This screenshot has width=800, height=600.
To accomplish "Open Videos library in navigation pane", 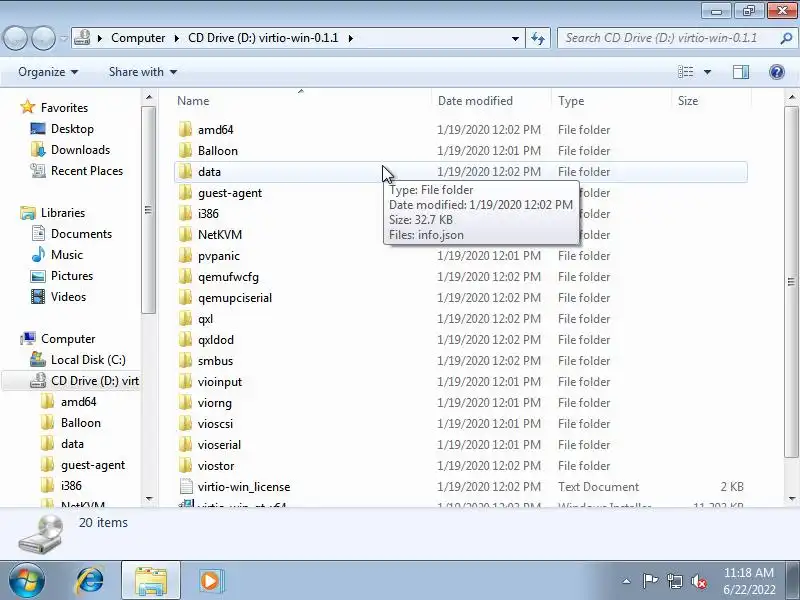I will 59,296.
